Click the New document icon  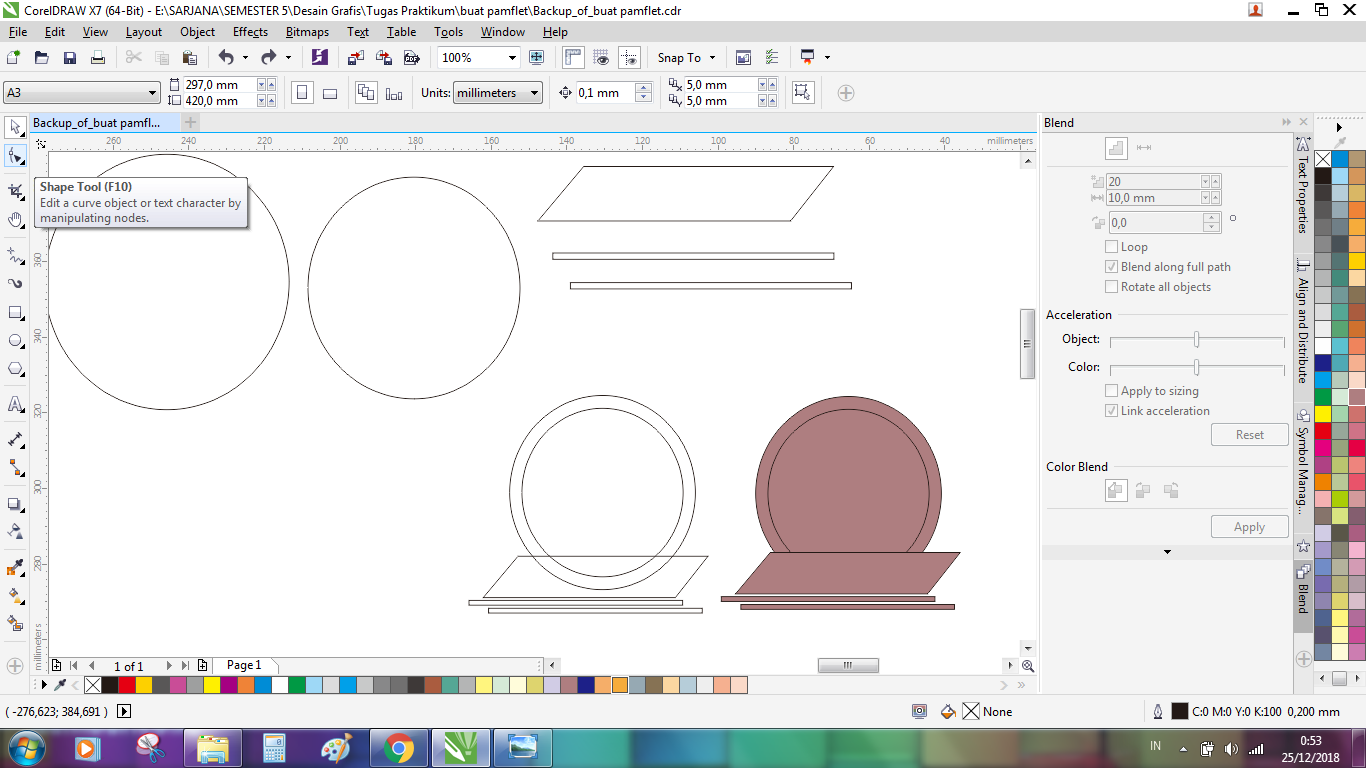pos(14,57)
